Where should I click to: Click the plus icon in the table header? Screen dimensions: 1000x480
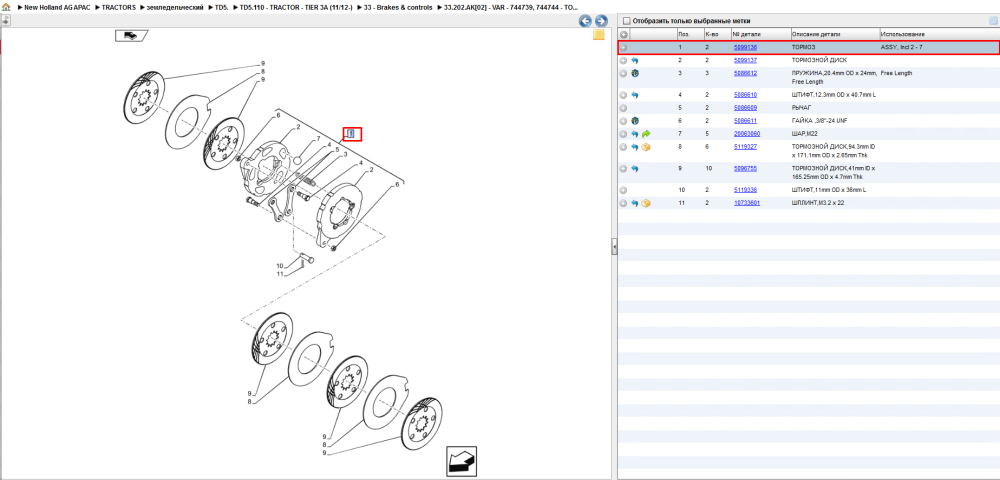point(624,34)
